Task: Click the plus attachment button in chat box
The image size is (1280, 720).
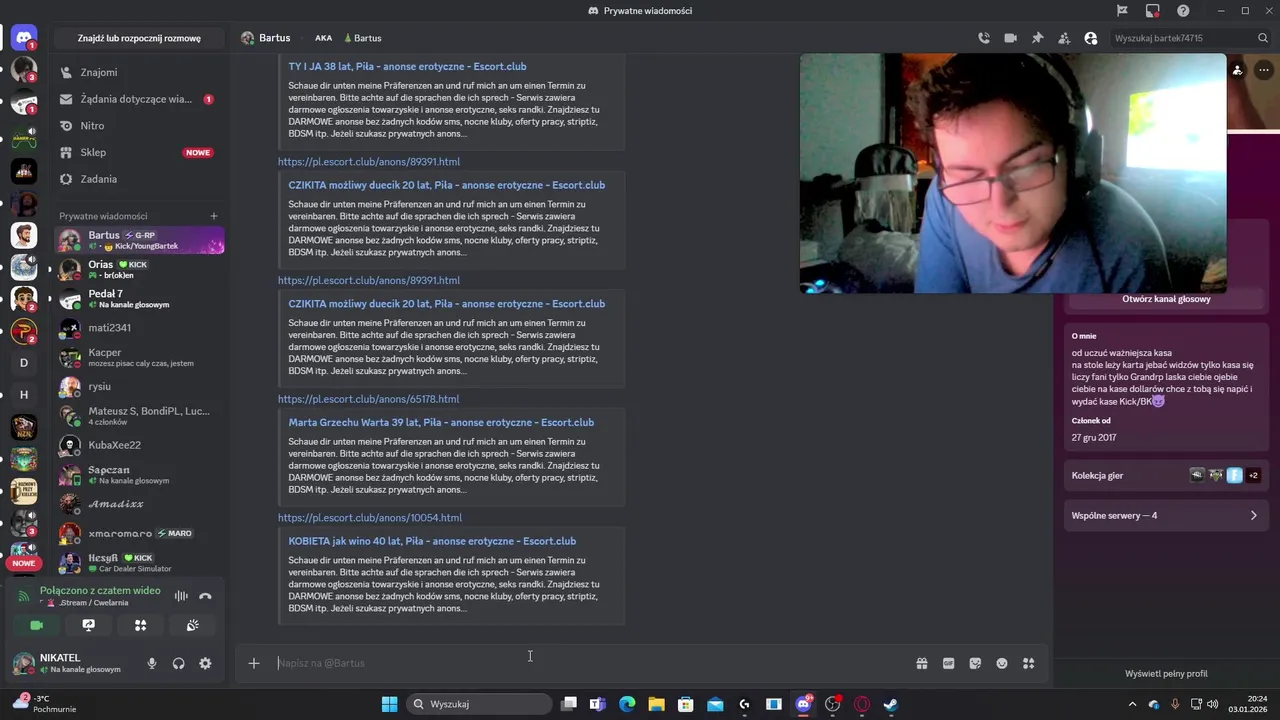Action: pos(254,663)
